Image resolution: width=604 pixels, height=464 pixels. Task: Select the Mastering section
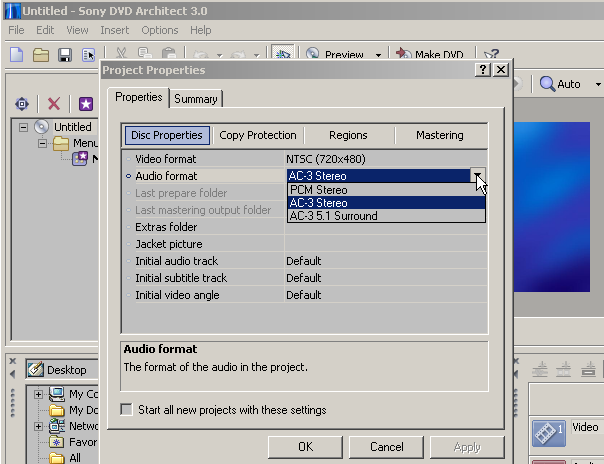440,135
